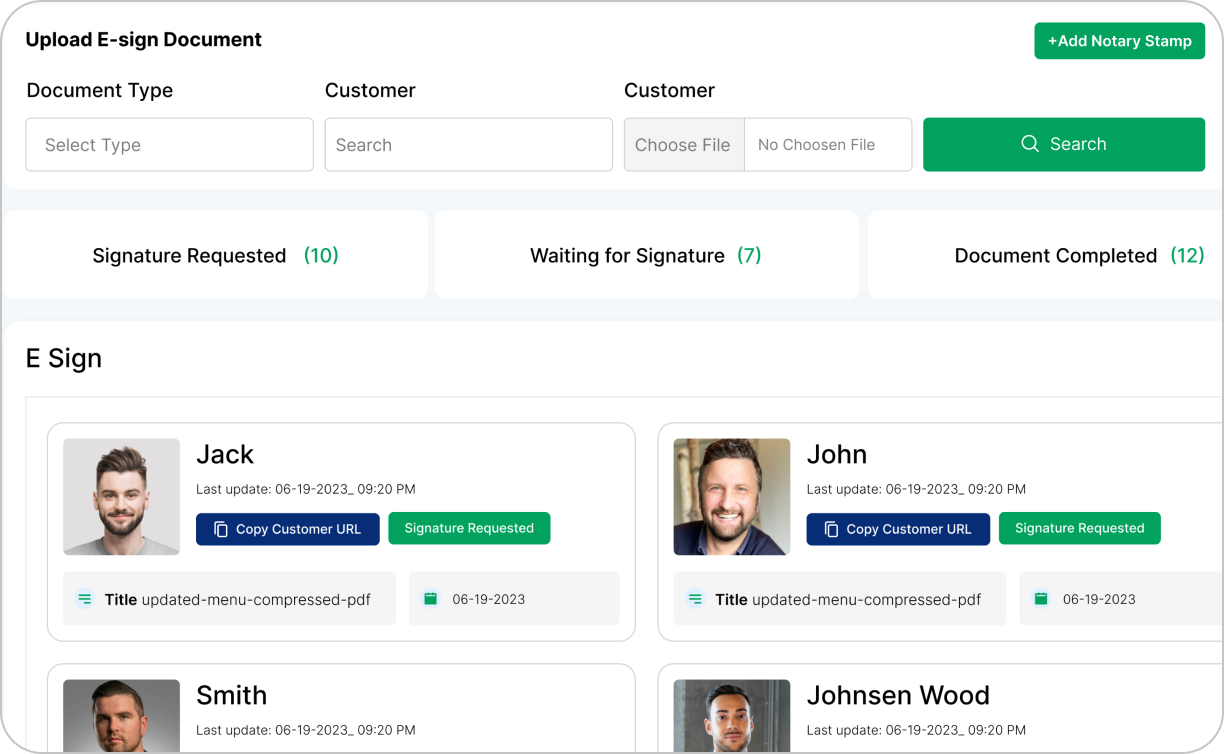Click Signature Requested status on Jack's card

pos(469,528)
